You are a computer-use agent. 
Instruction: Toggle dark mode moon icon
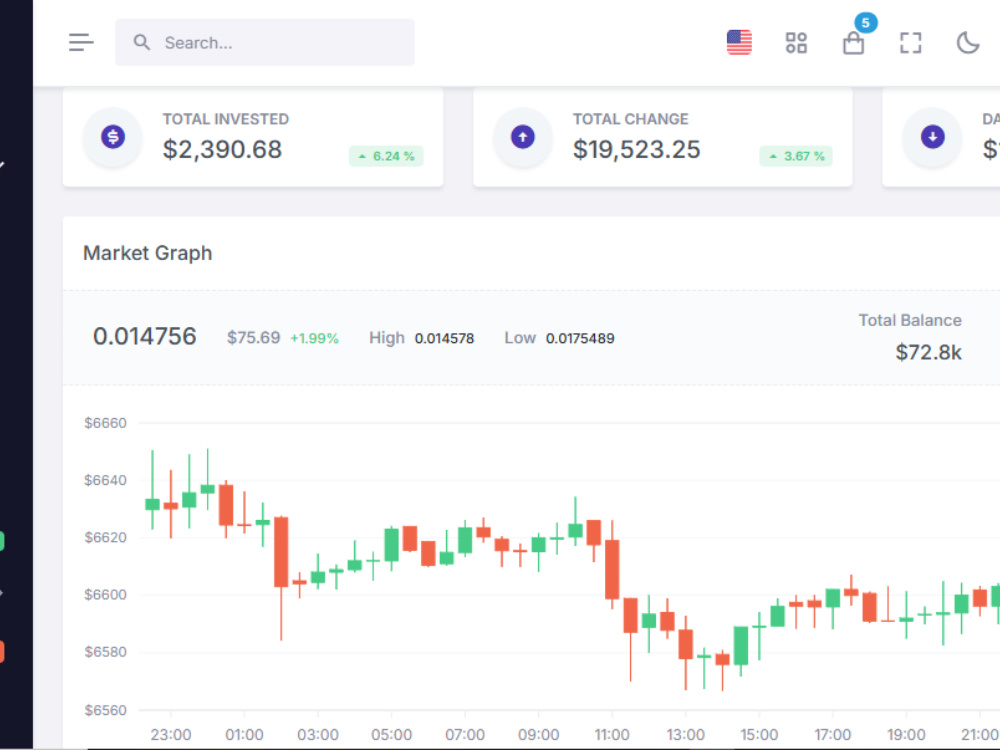click(967, 43)
